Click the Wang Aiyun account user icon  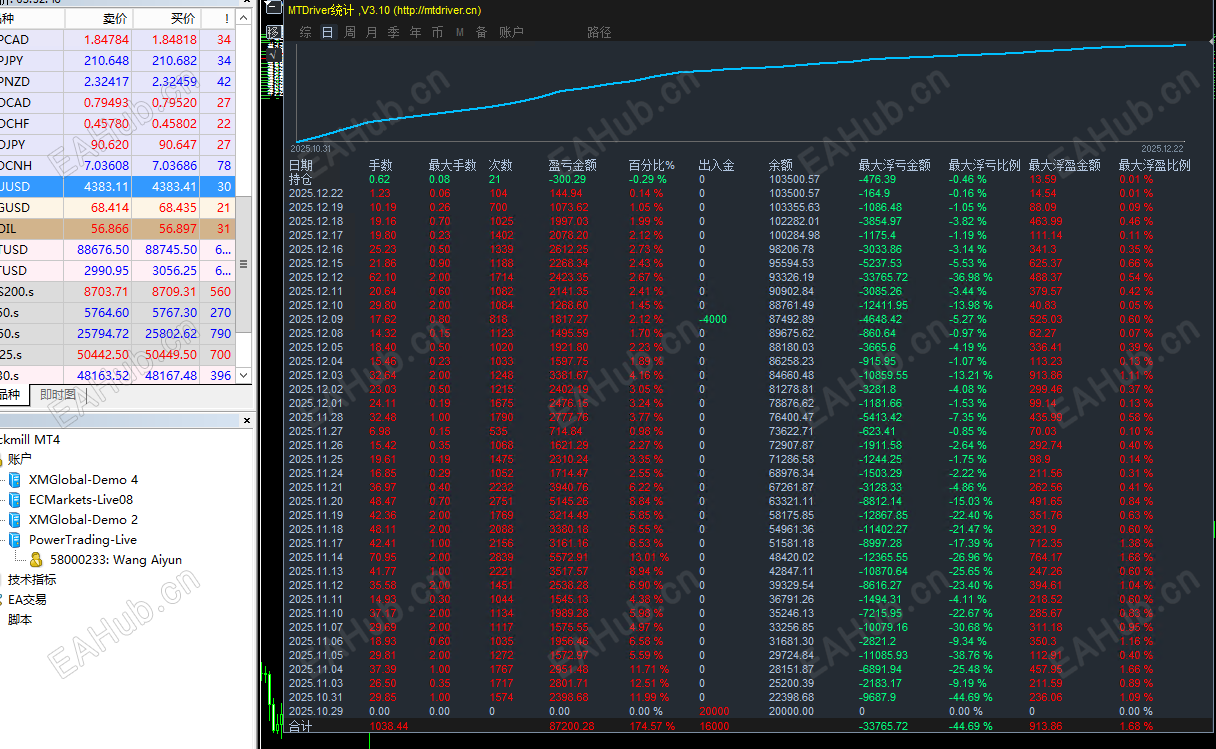click(36, 560)
